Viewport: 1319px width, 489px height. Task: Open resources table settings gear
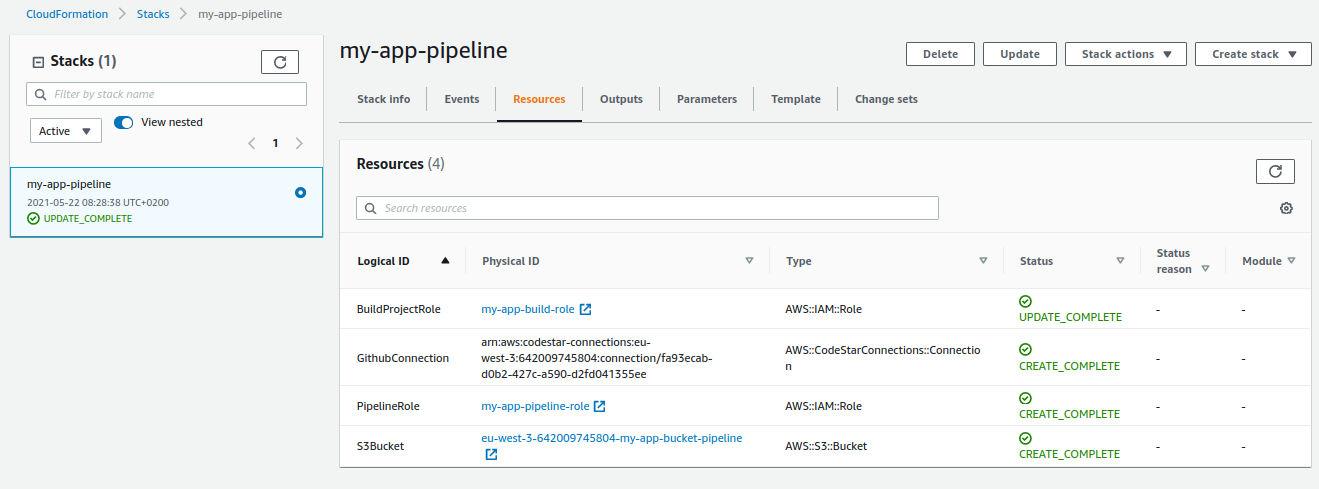[x=1286, y=208]
